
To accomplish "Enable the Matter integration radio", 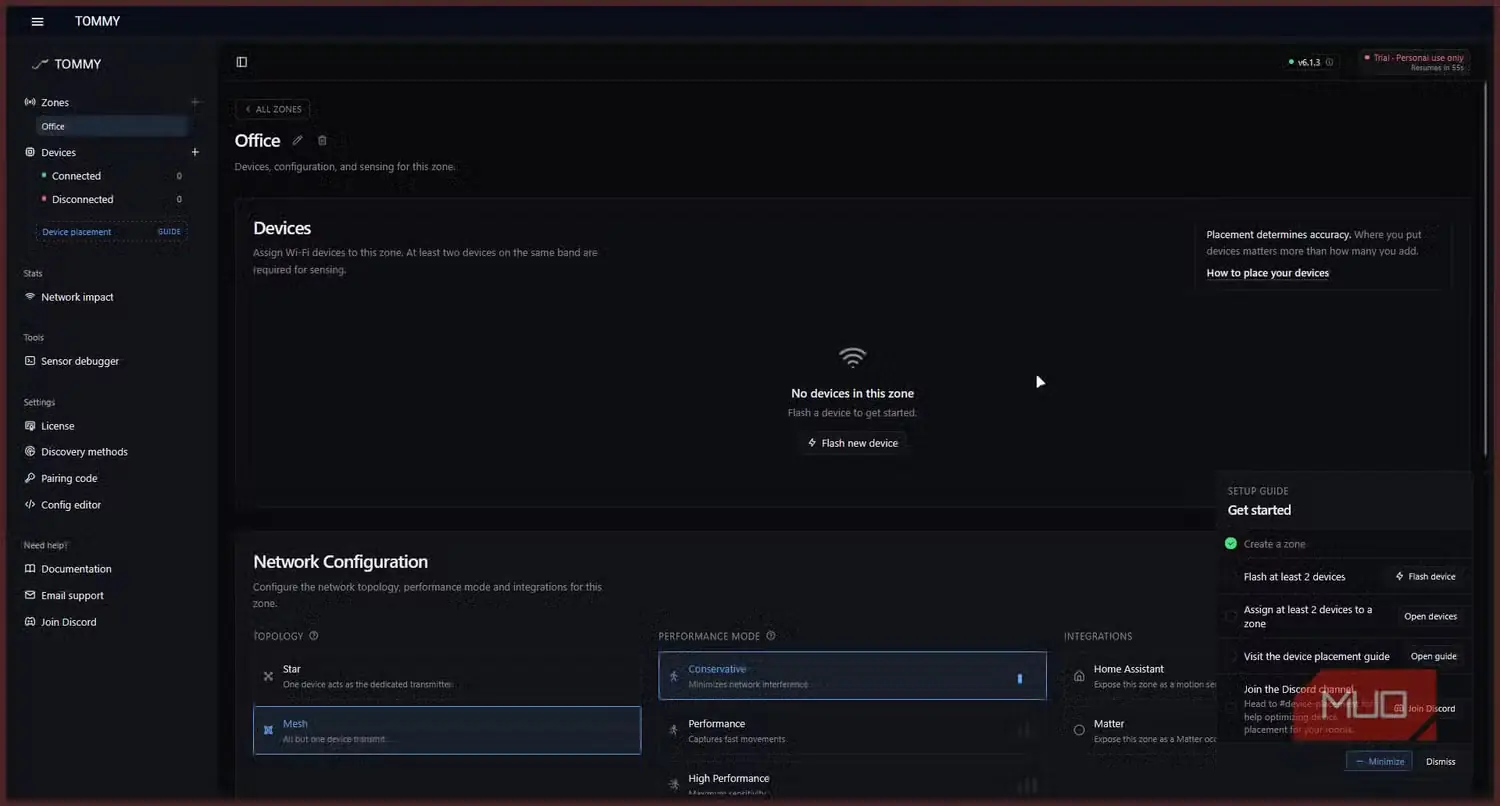I will [x=1079, y=730].
